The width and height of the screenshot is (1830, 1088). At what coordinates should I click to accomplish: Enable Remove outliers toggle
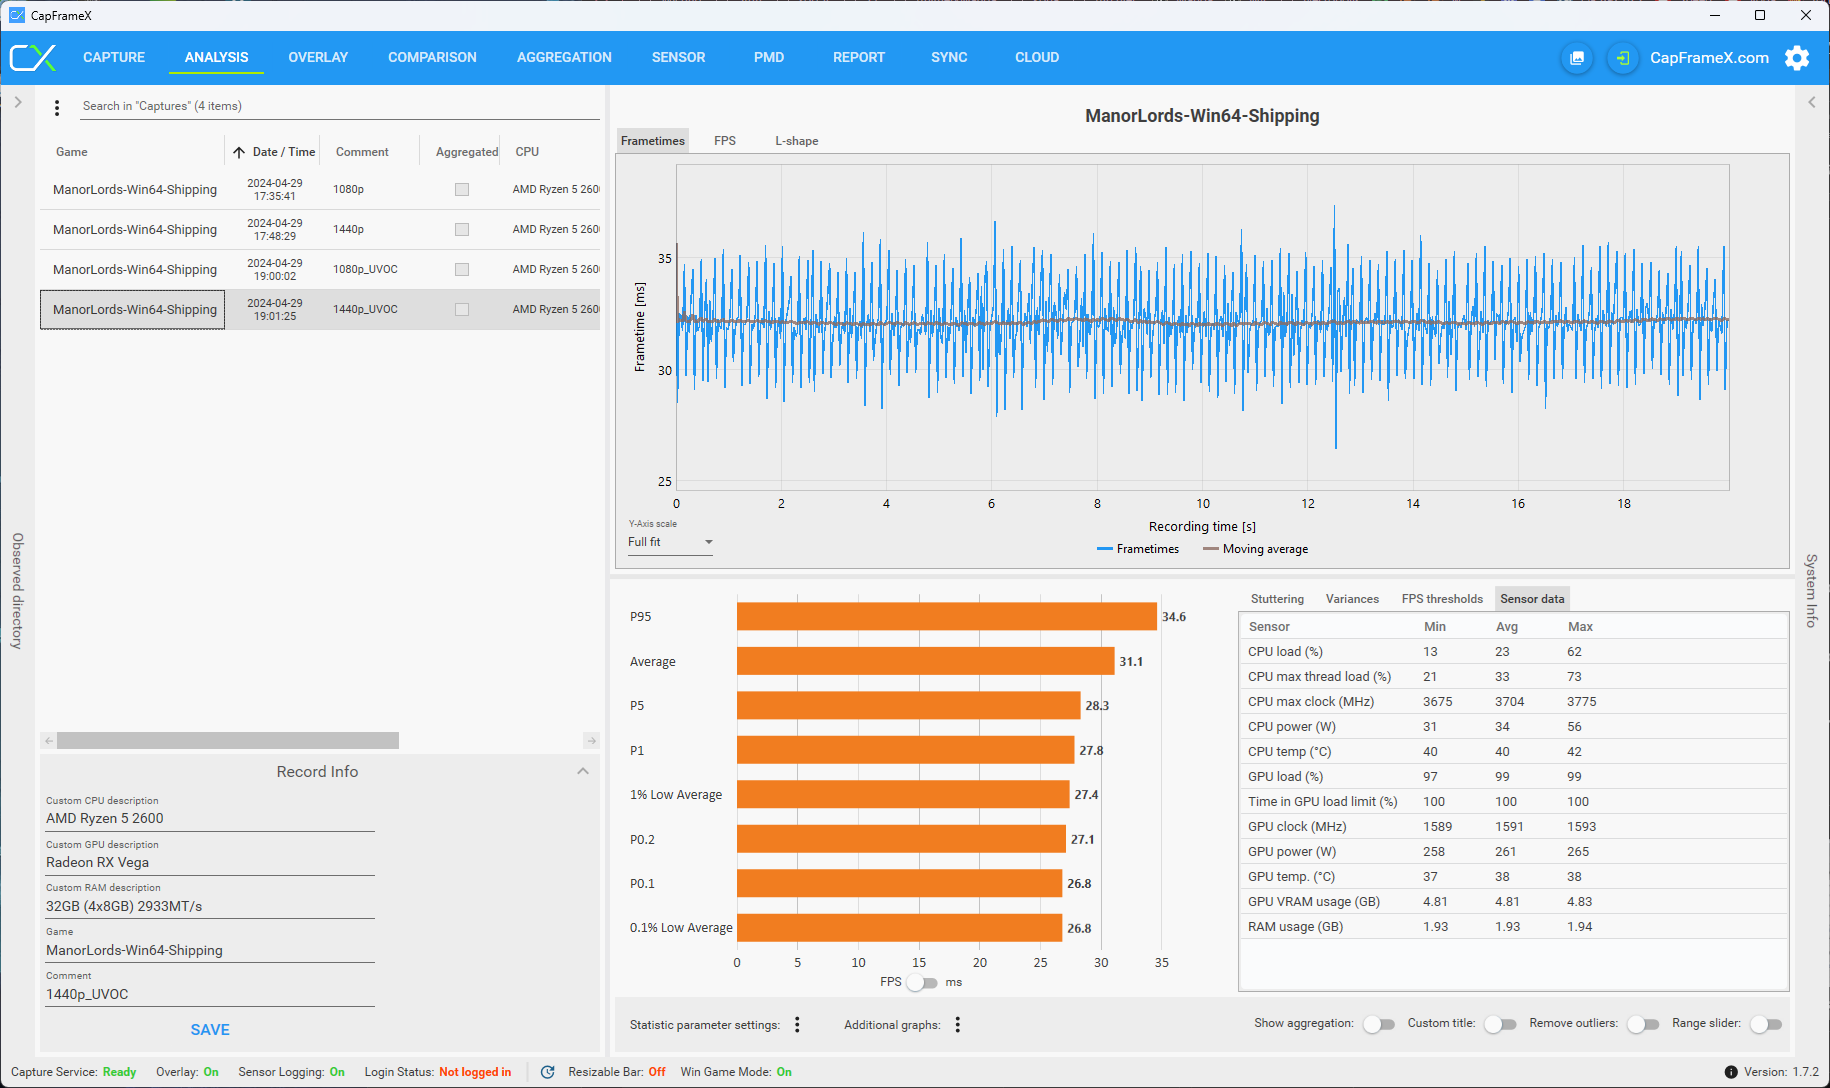(1643, 1024)
